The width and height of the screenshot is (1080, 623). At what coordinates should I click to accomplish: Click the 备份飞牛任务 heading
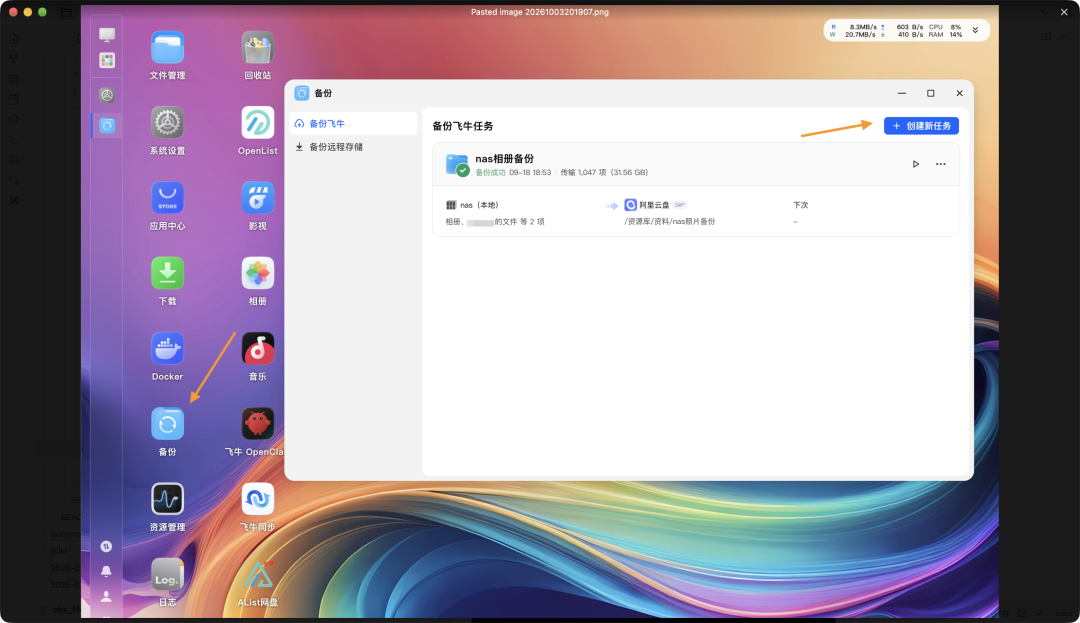click(462, 127)
